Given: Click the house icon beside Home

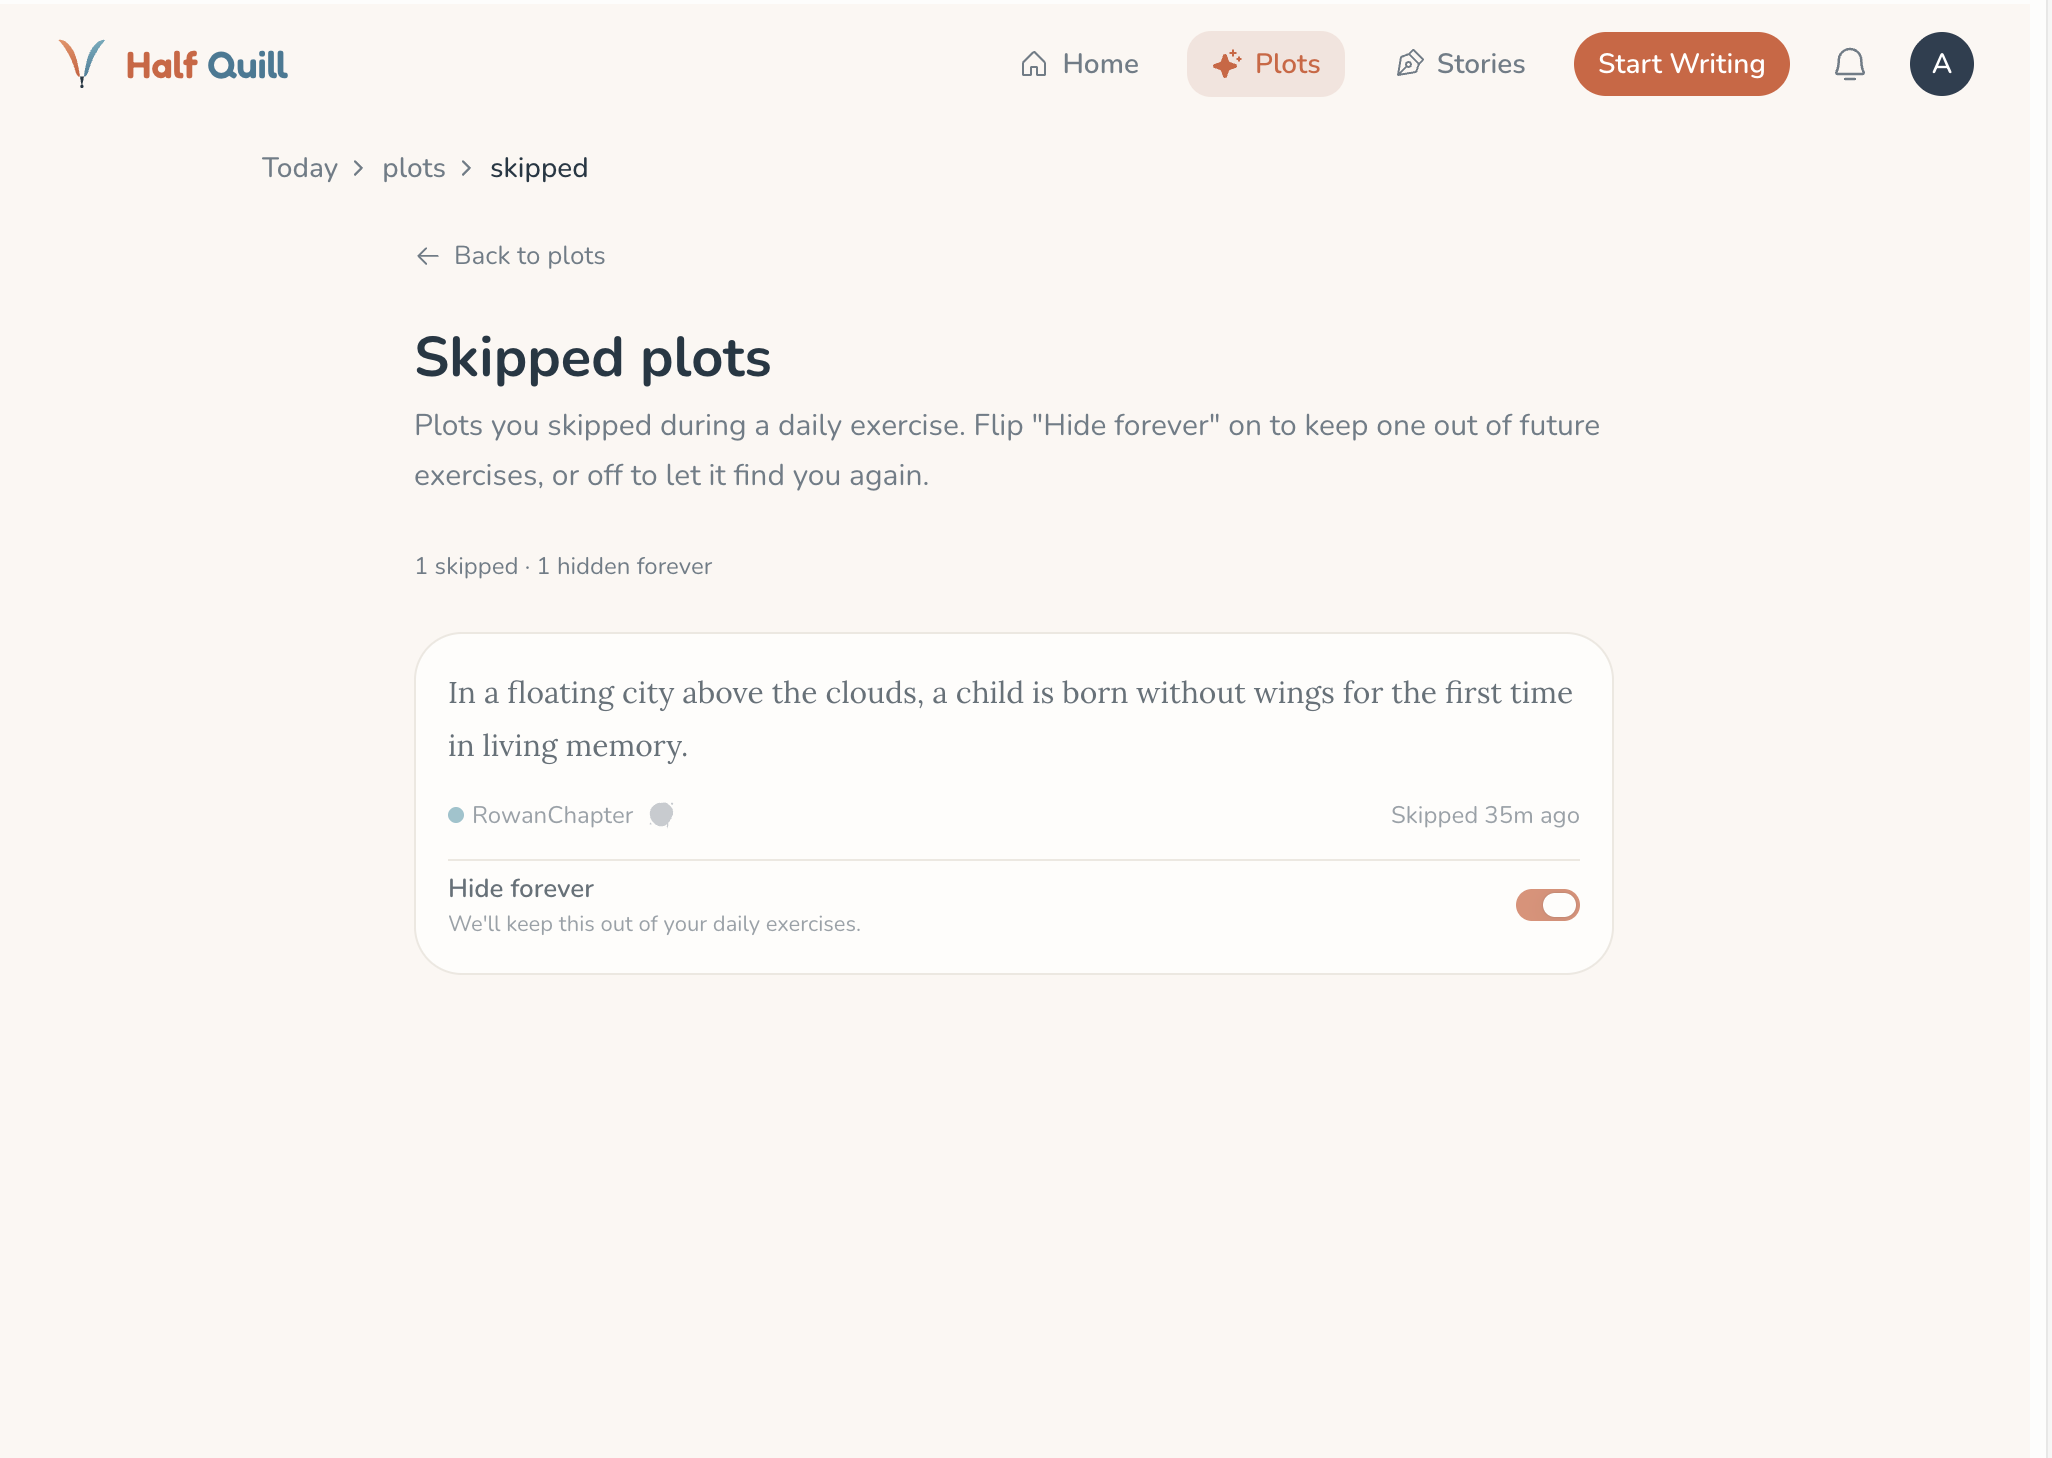Looking at the screenshot, I should pos(1033,64).
